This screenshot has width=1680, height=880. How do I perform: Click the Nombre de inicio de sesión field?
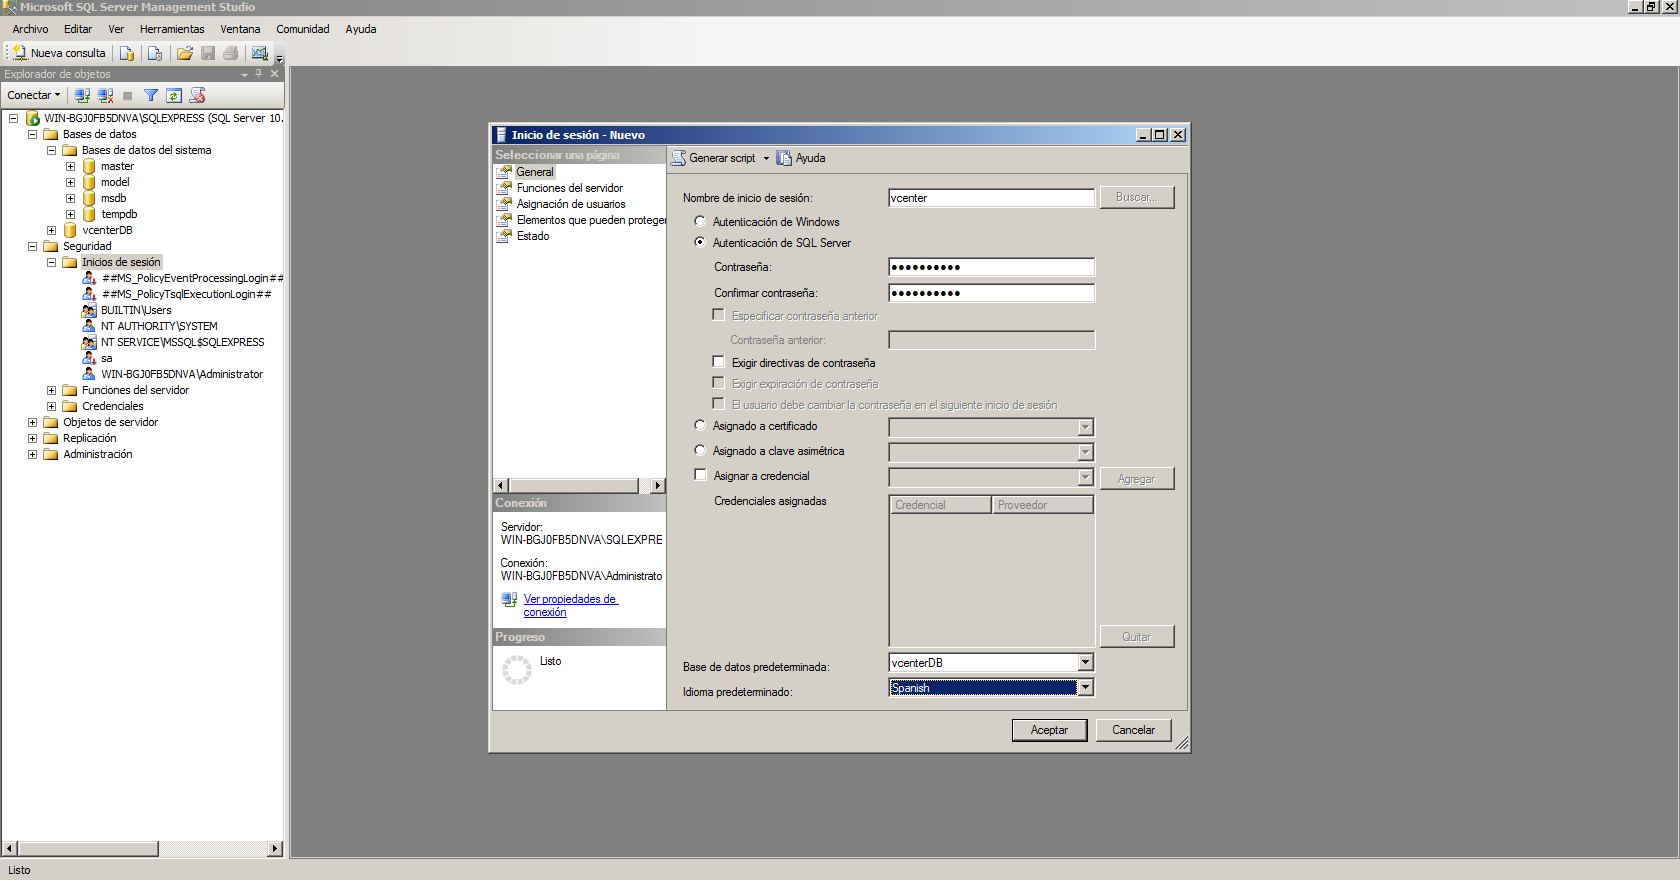point(990,198)
